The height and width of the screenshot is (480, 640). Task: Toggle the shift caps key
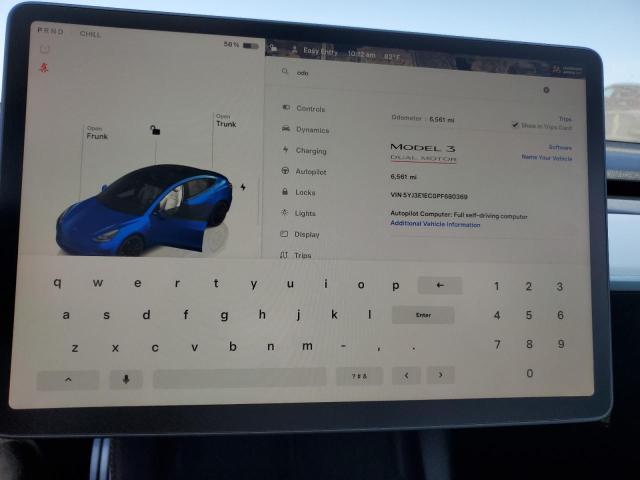click(x=68, y=379)
